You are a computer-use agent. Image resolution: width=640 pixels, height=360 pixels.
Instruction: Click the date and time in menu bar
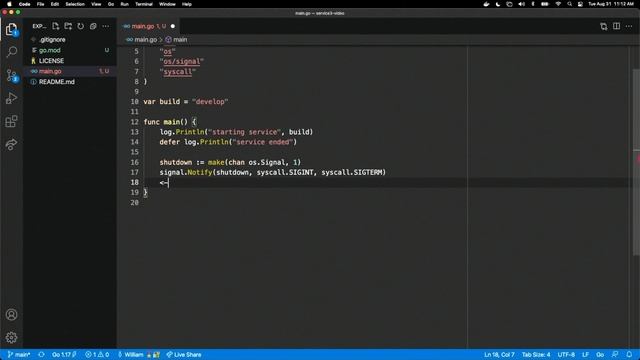click(611, 4)
